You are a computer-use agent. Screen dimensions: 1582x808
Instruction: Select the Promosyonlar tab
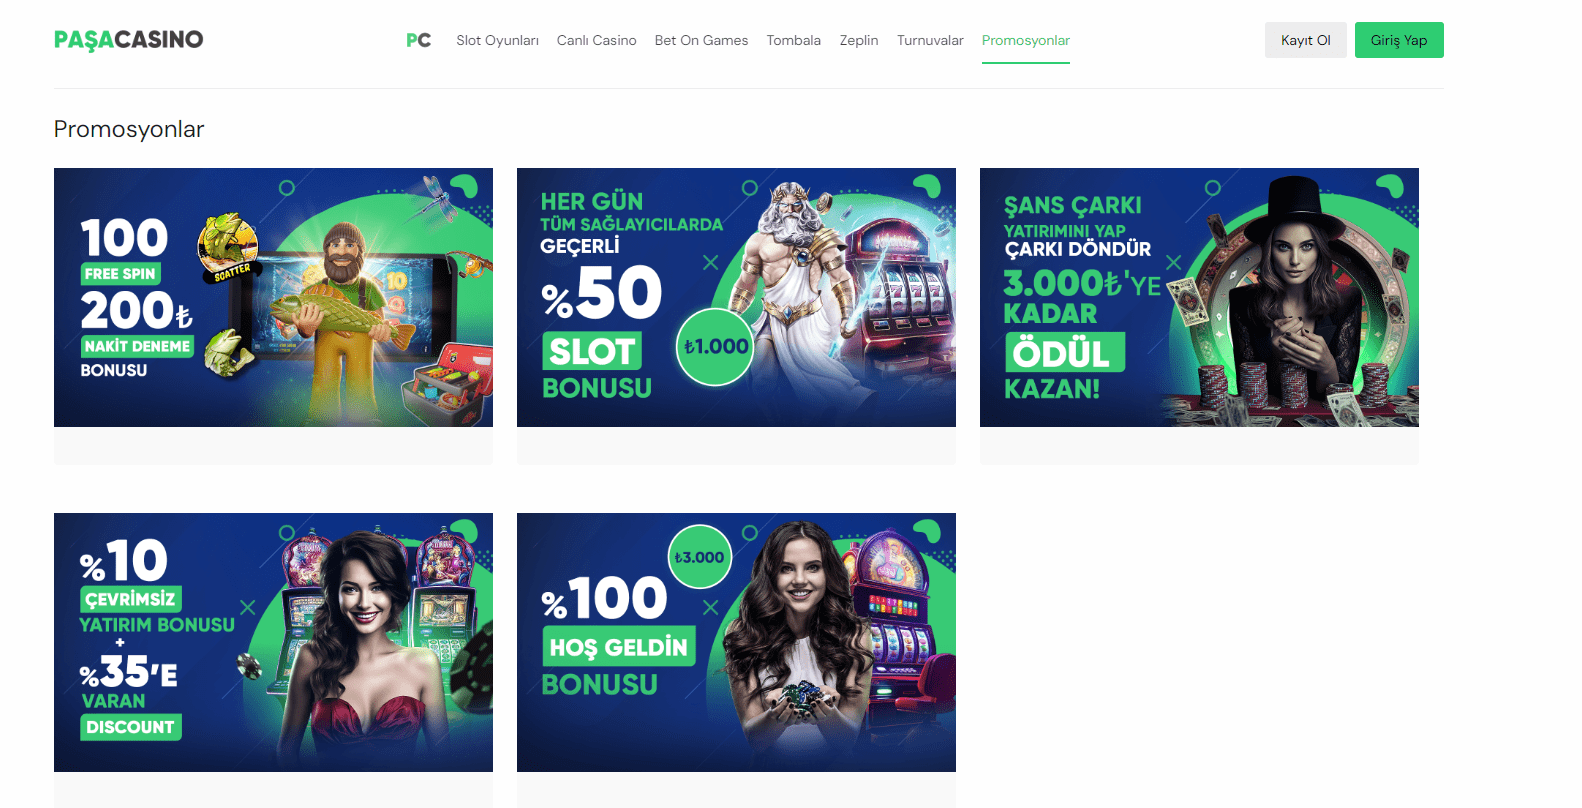point(1025,40)
